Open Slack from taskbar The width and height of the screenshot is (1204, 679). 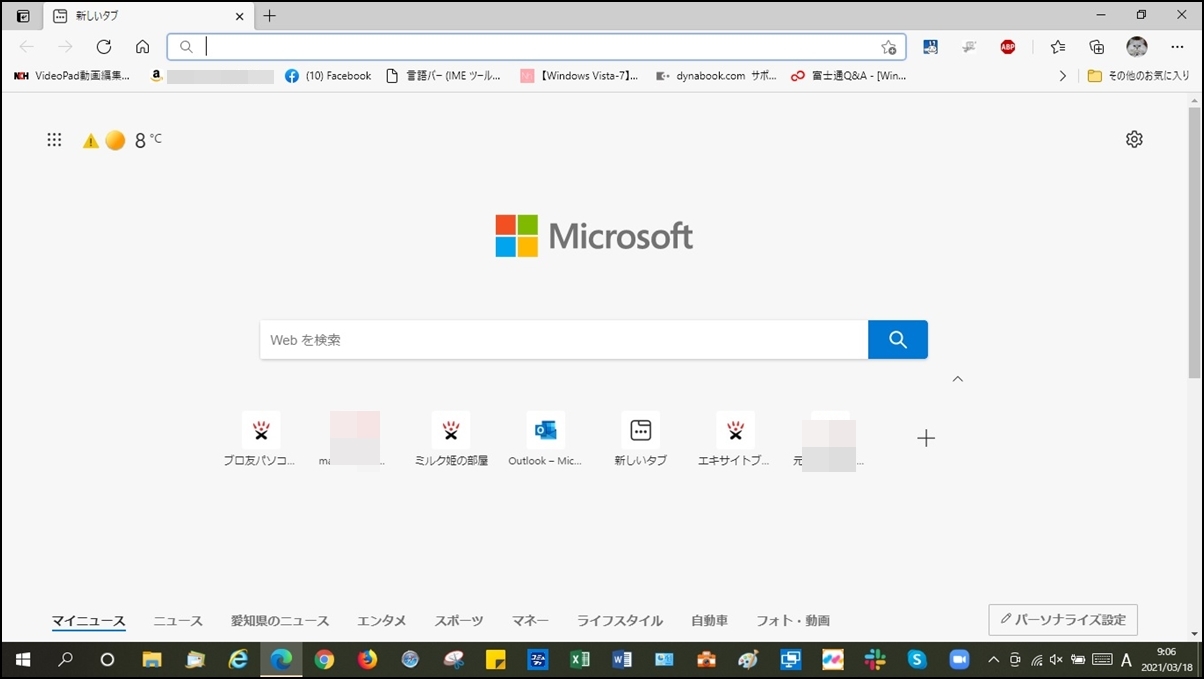(x=875, y=660)
